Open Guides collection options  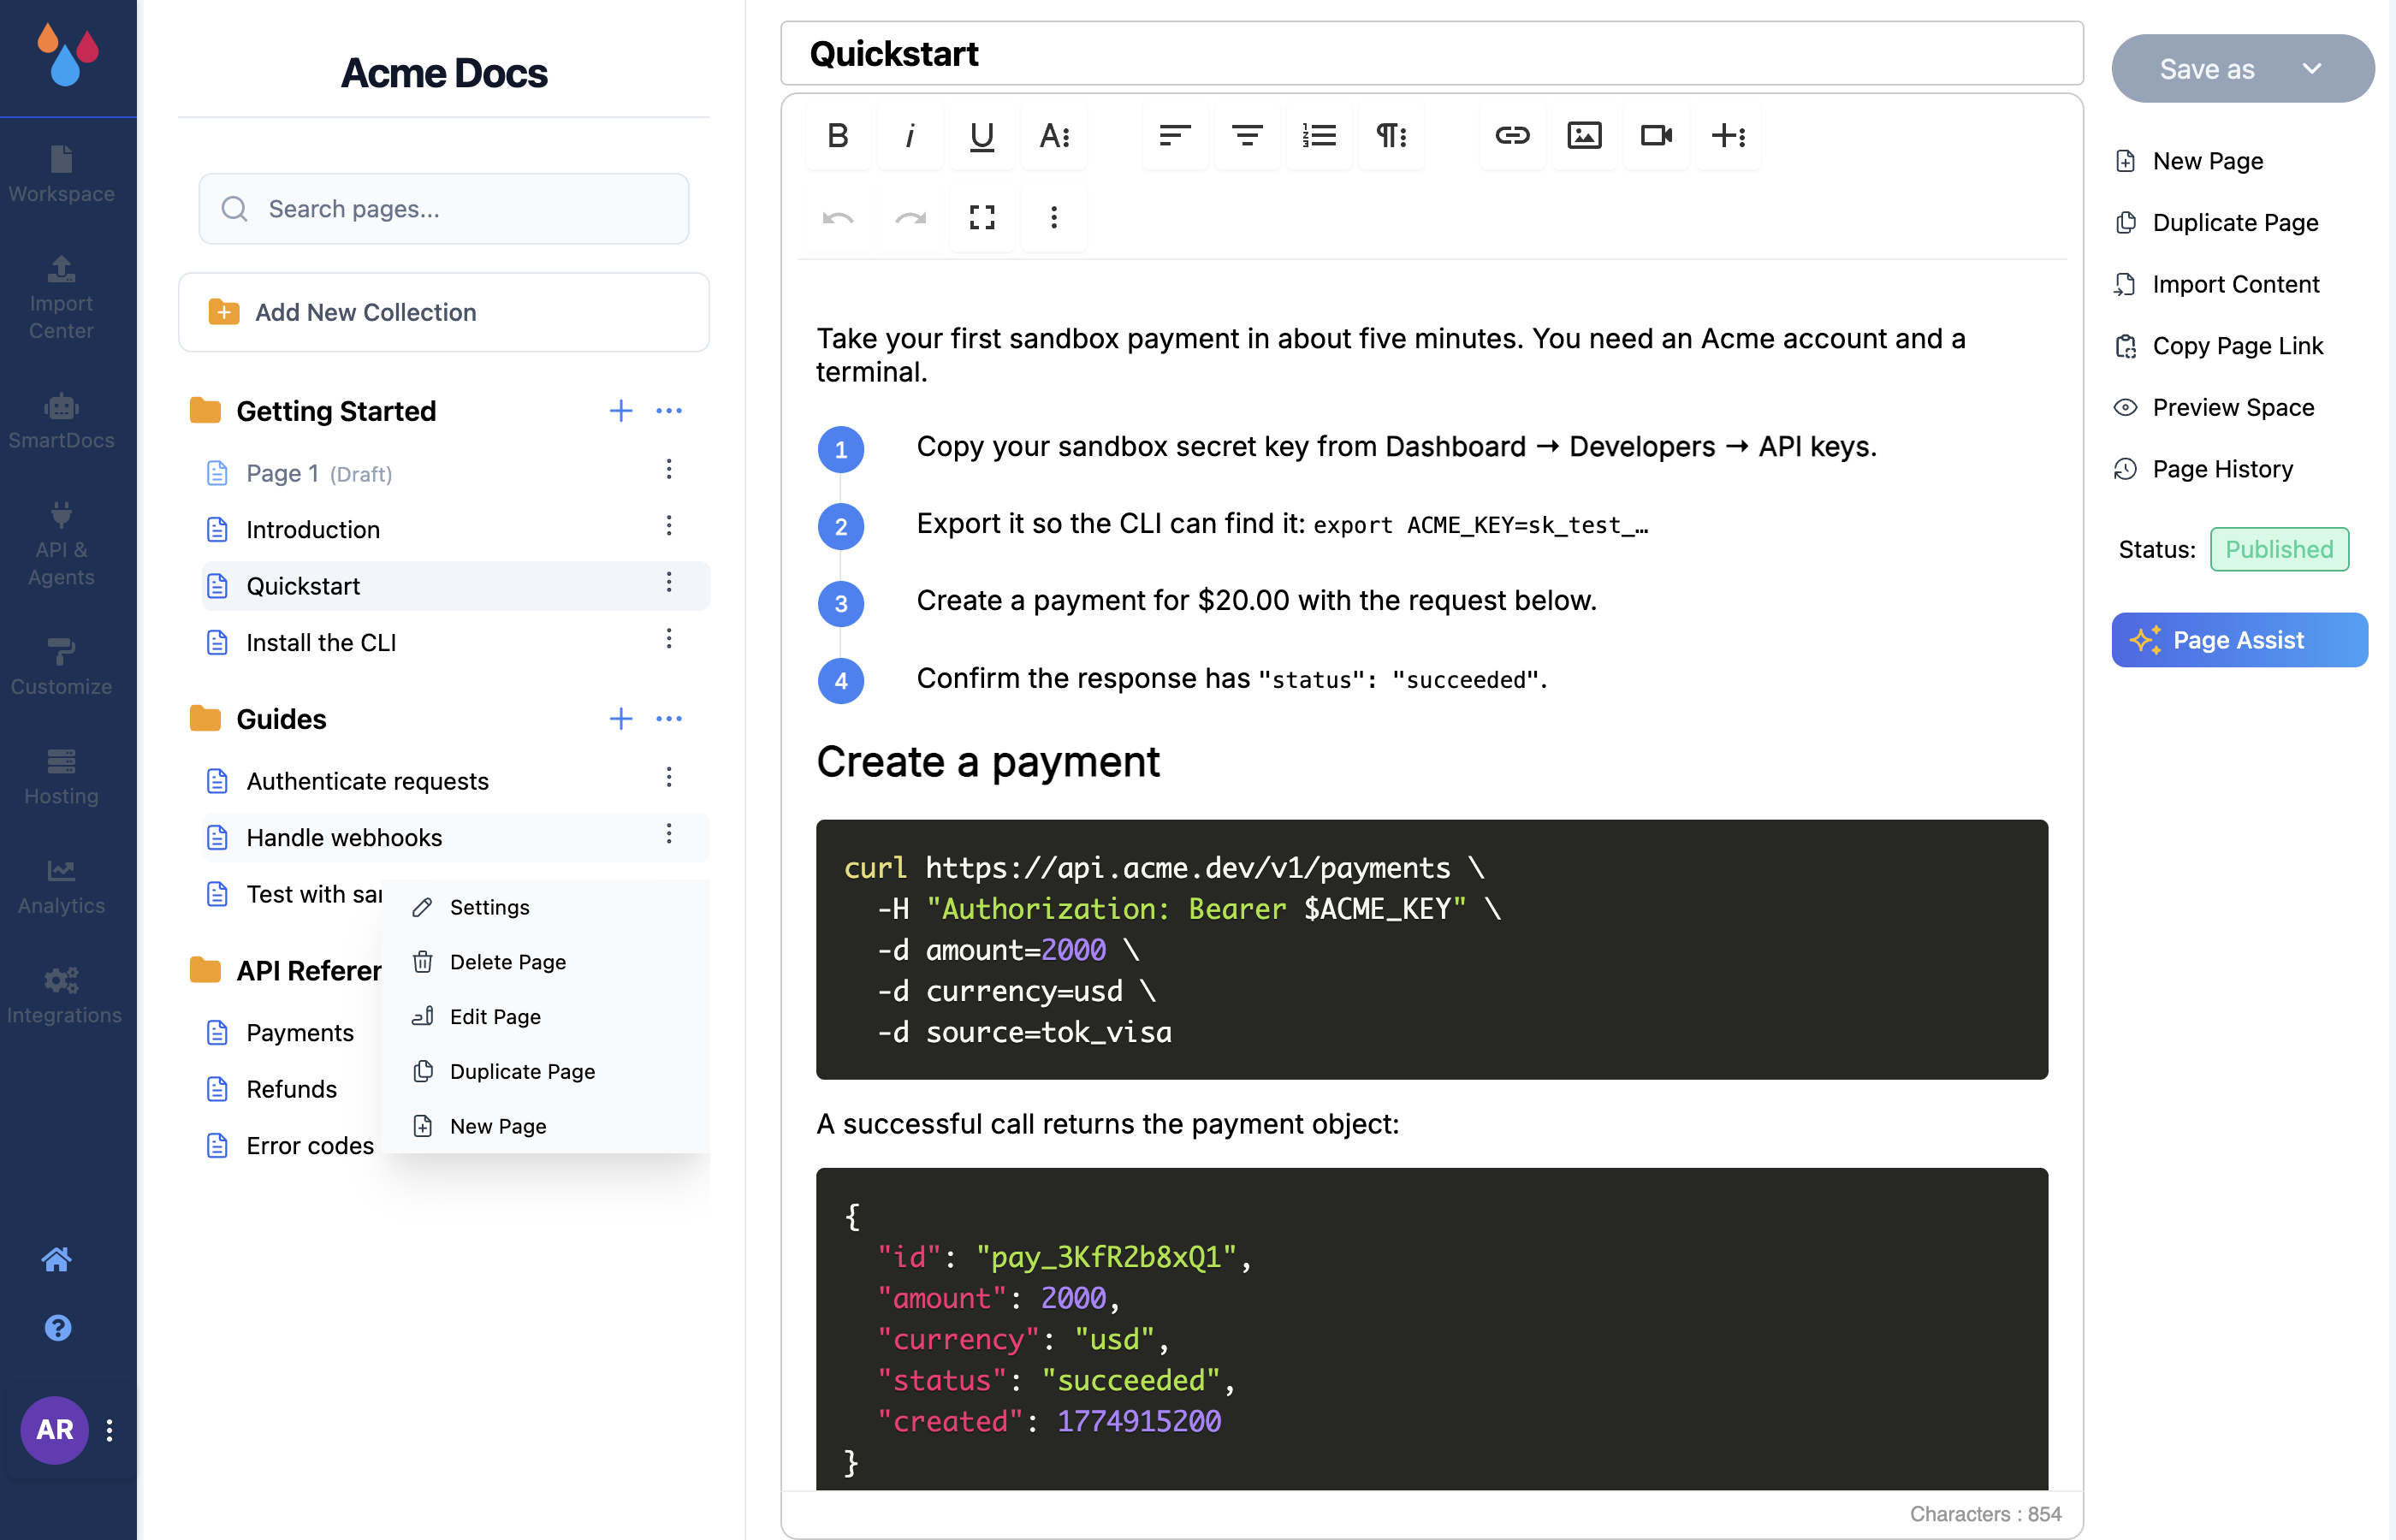tap(669, 719)
